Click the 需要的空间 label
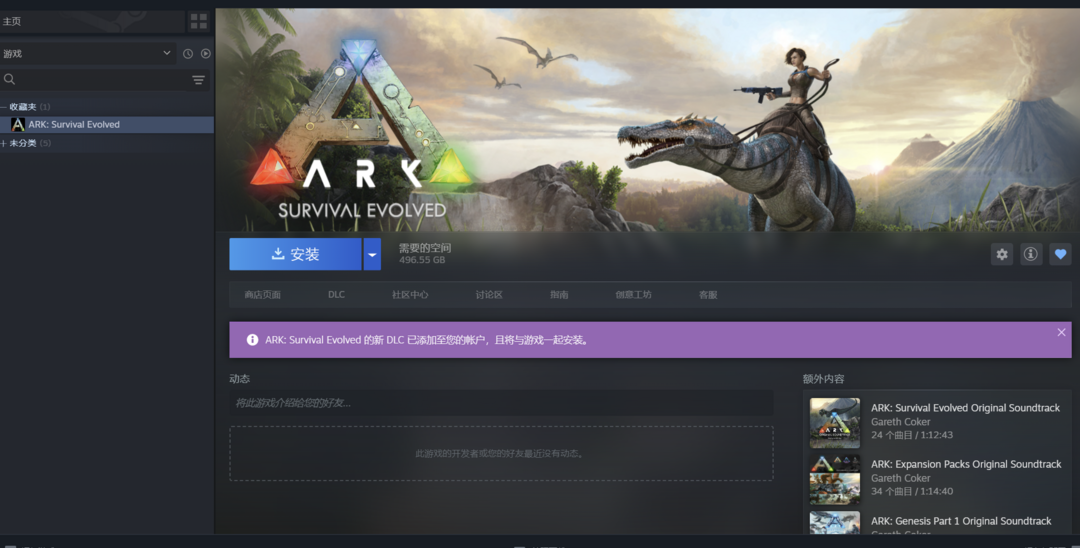 [425, 248]
